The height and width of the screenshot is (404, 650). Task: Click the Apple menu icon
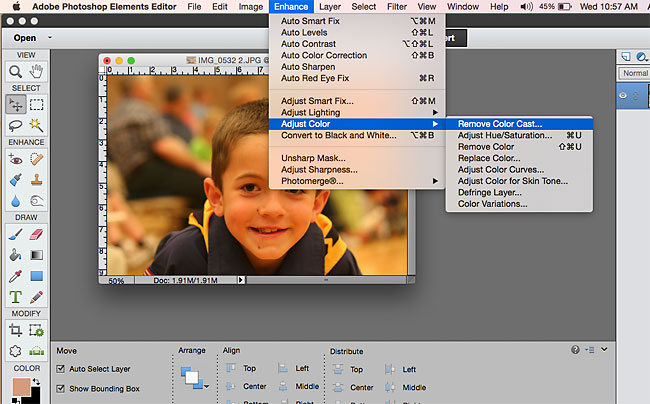coord(17,6)
